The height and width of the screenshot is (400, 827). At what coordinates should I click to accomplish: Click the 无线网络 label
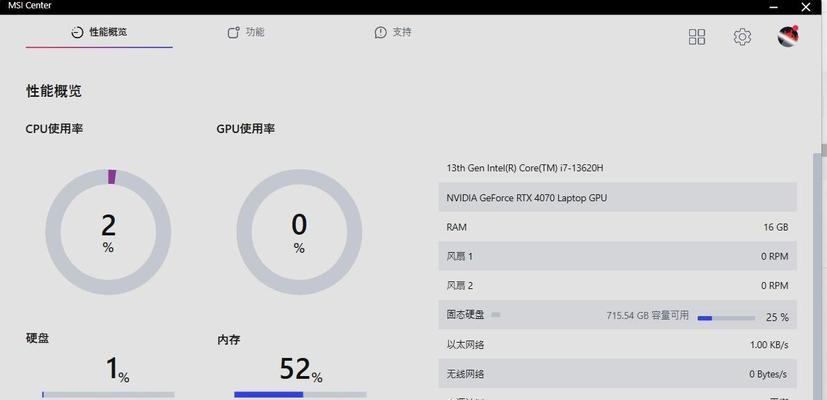(465, 374)
